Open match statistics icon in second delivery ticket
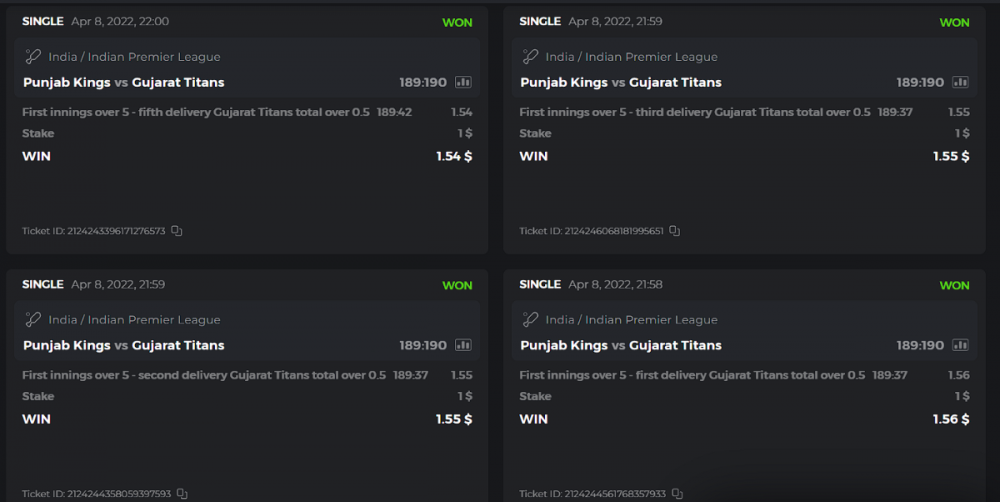 pos(463,345)
